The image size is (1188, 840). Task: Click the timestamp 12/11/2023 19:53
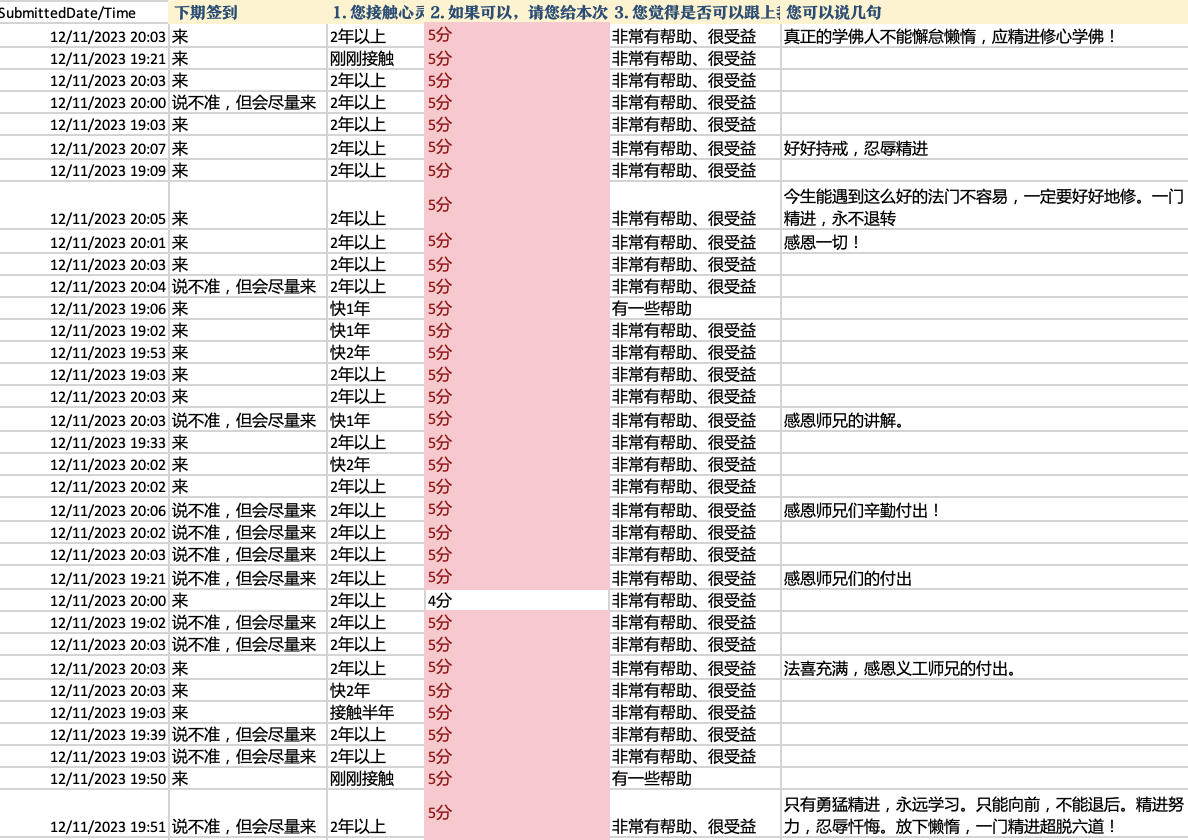click(108, 352)
